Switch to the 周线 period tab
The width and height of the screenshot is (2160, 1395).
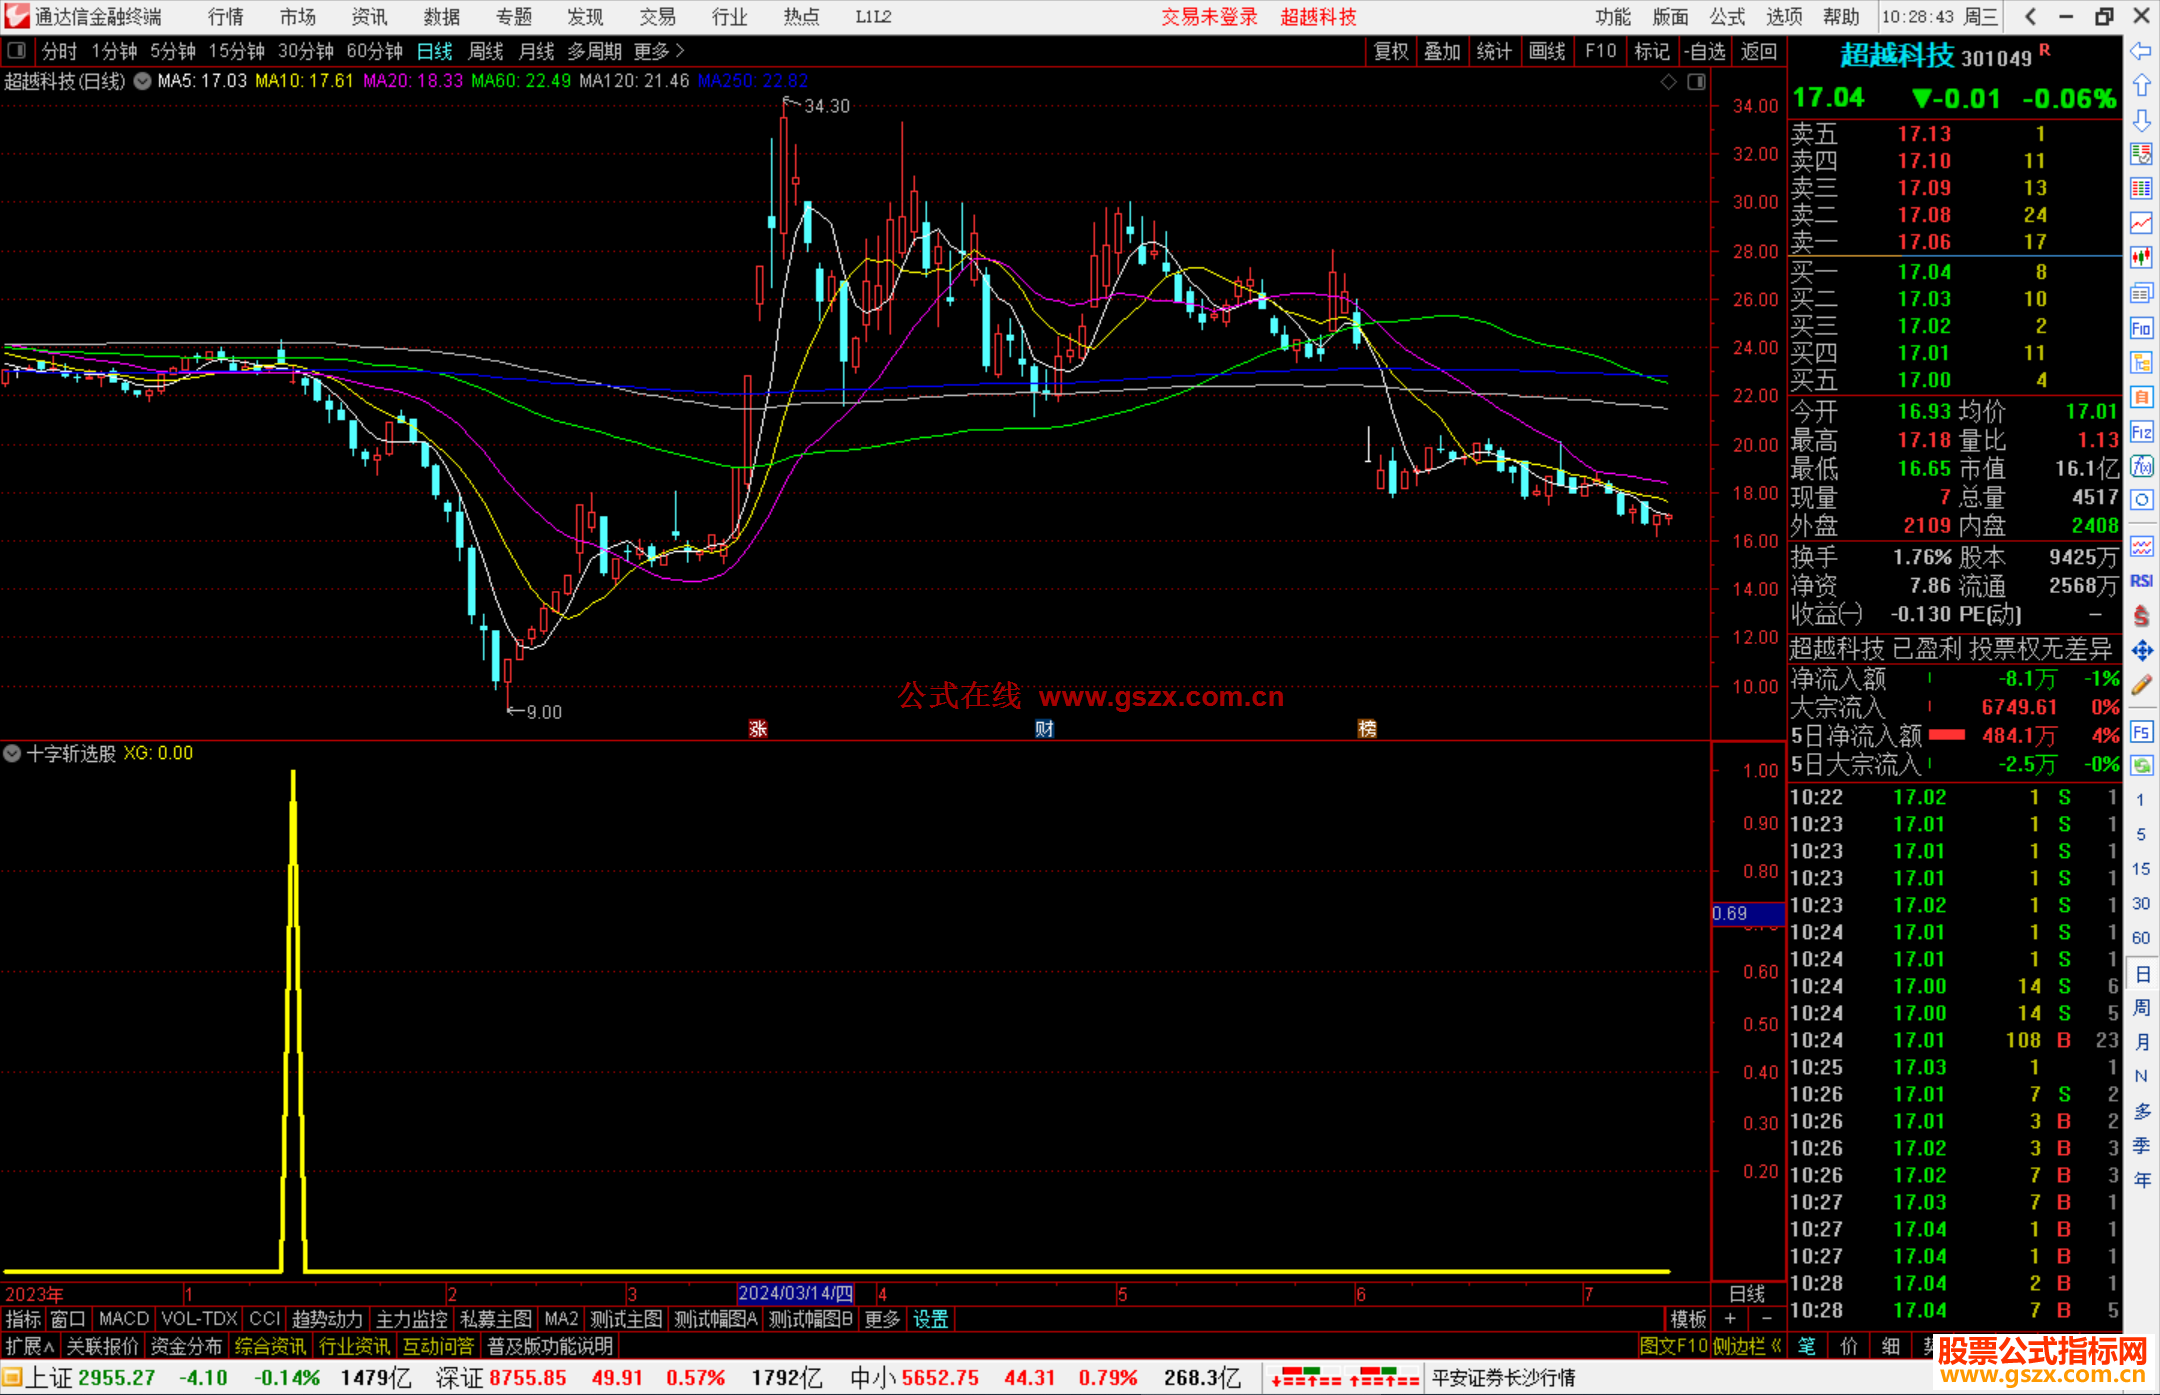tap(486, 51)
